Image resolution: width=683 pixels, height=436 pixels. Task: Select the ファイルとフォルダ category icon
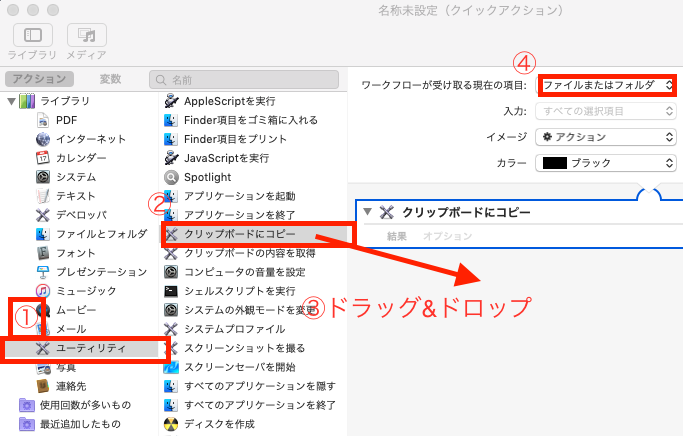(x=43, y=234)
